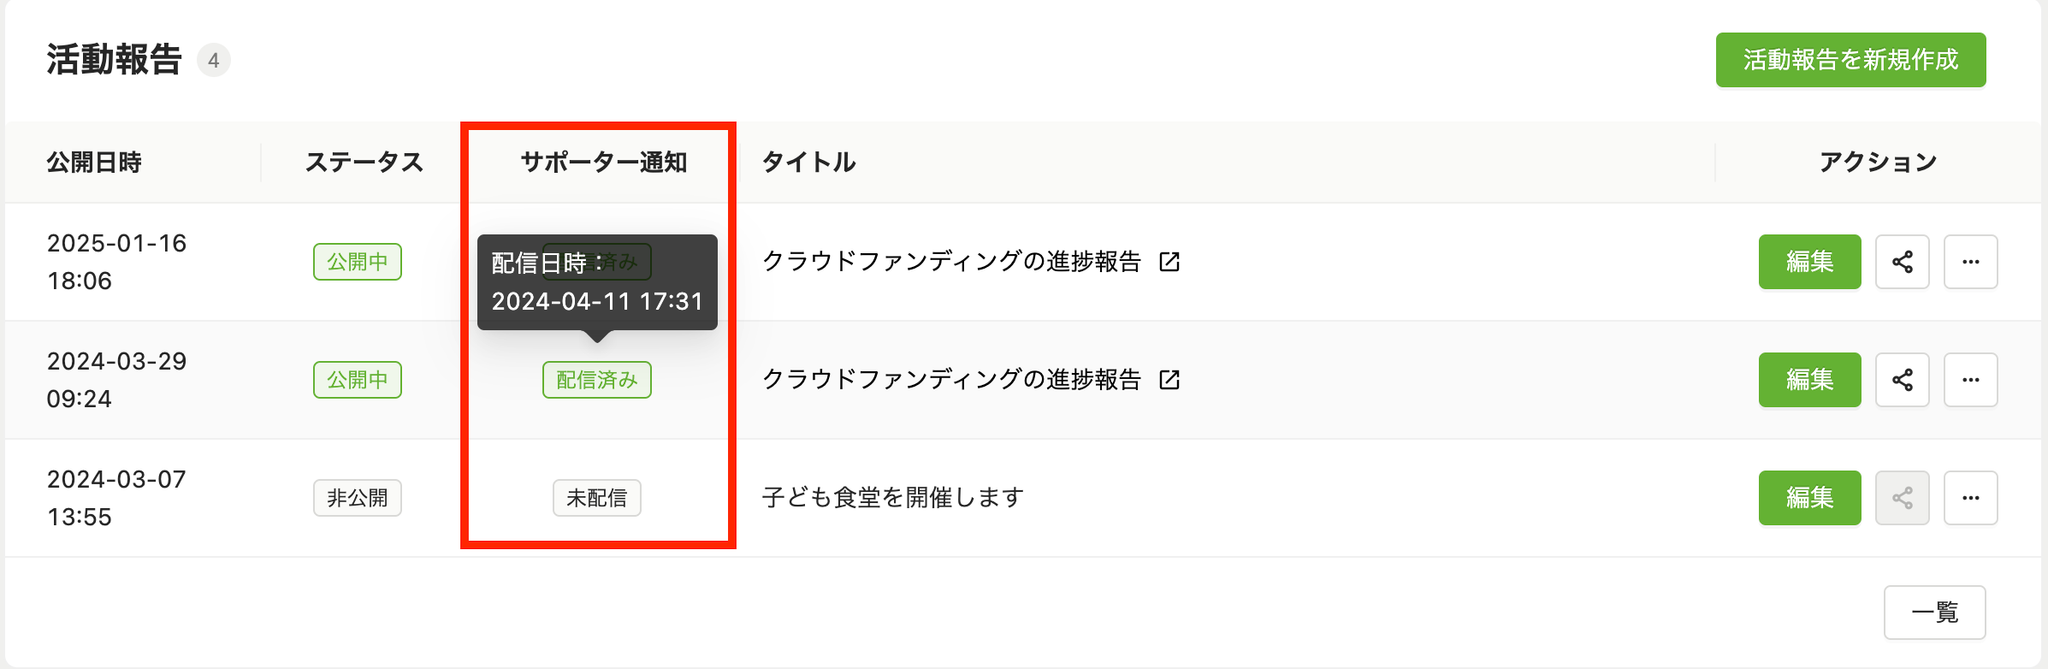Share the 2024-03-29 activity report
This screenshot has width=2048, height=669.
point(1902,380)
